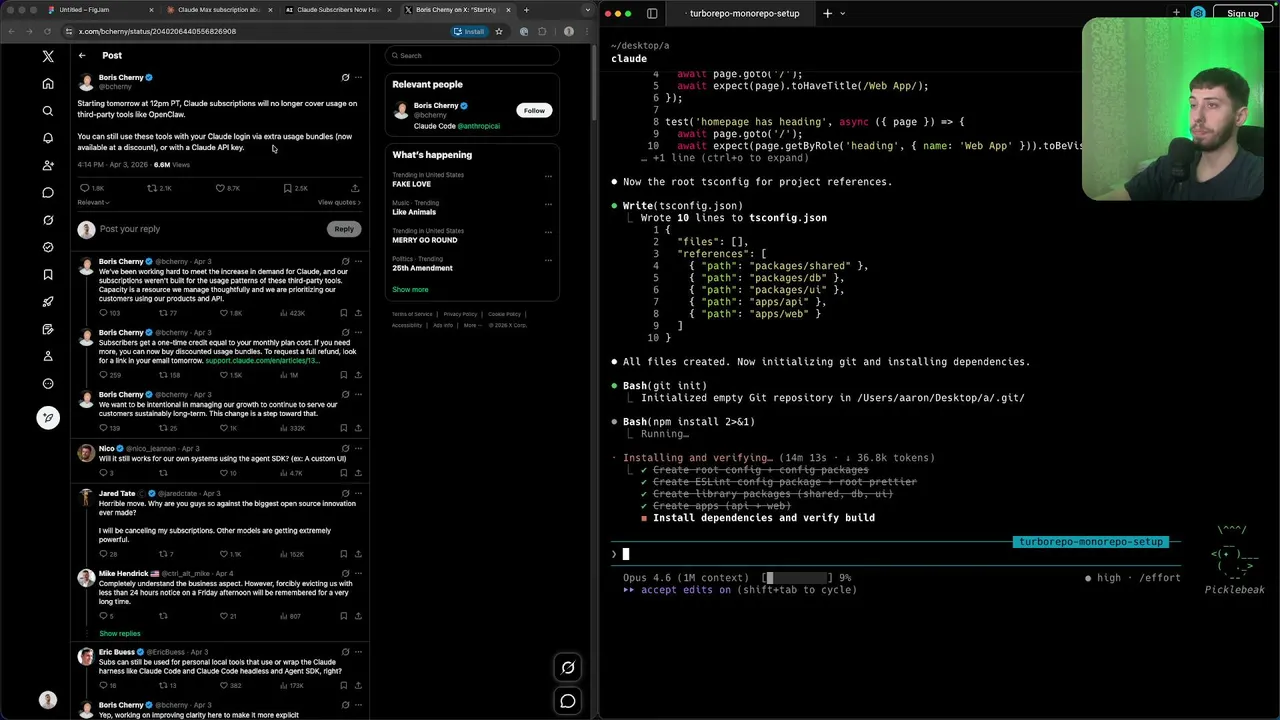Bookmark the main post showing 2.5K

287,188
